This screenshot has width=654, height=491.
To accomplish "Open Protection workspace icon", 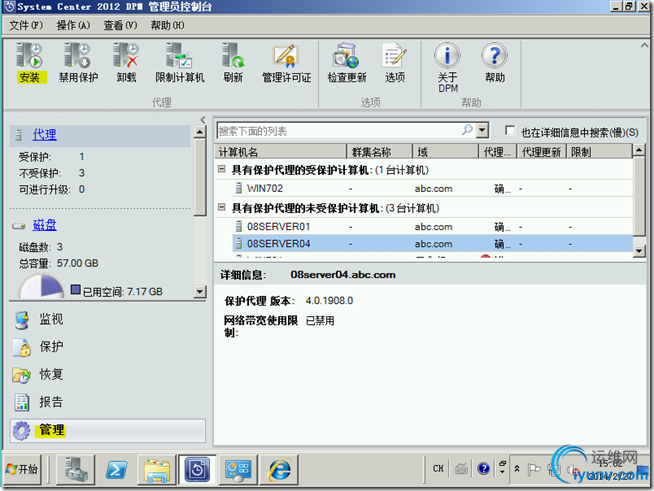I will point(22,347).
